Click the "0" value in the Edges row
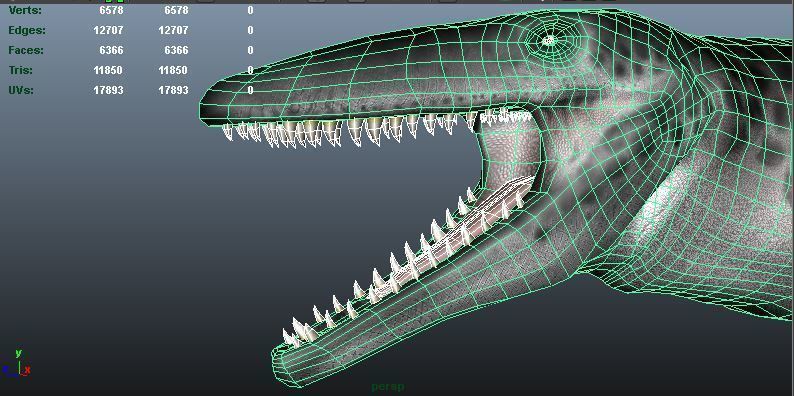Viewport: 794px width, 396px height. [250, 30]
